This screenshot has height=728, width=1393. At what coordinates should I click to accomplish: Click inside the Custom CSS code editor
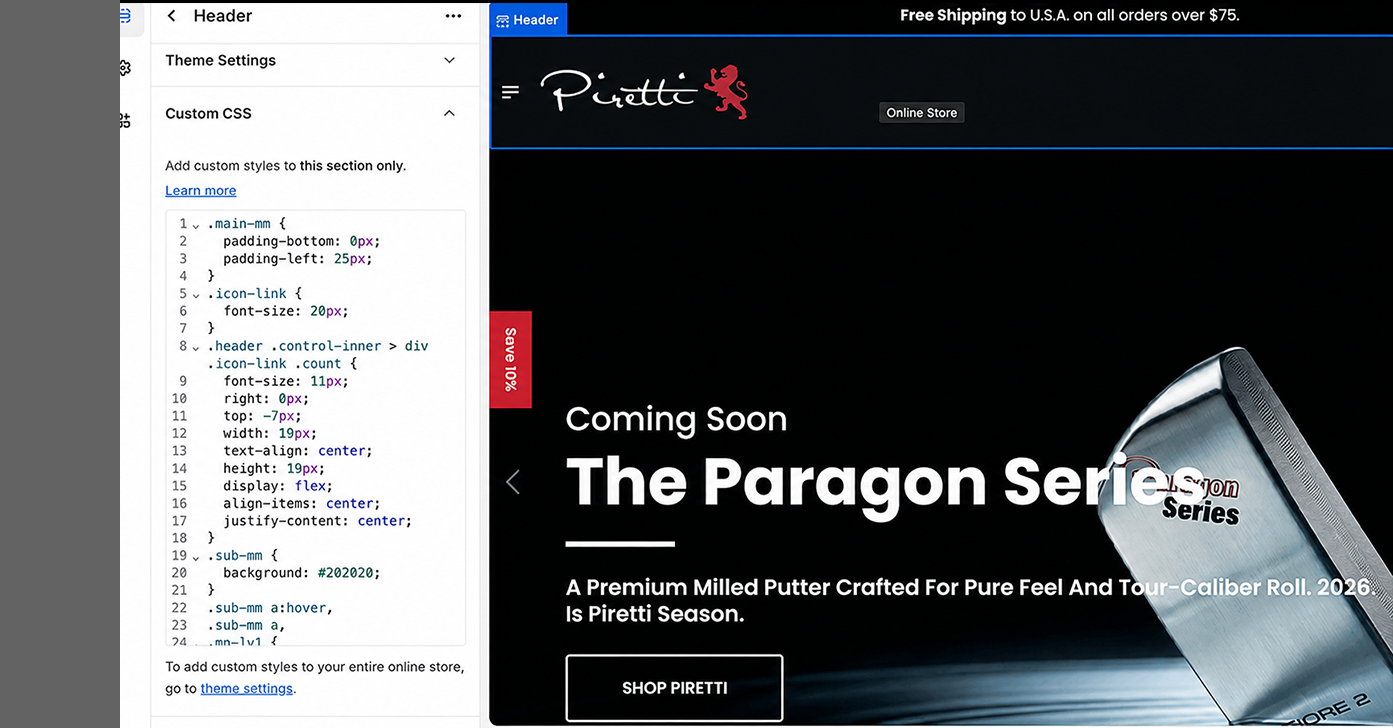point(315,428)
